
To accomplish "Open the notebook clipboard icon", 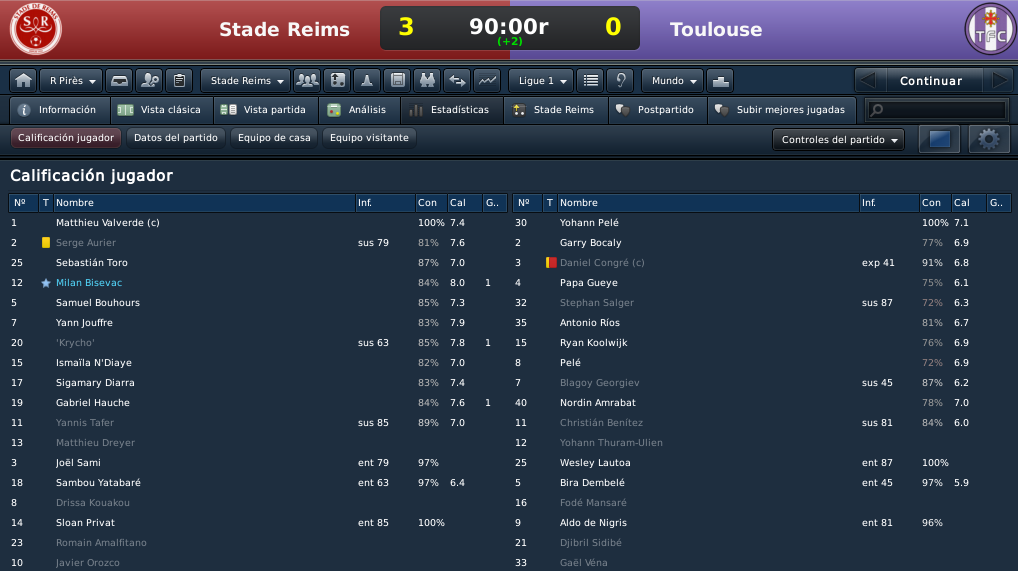I will pos(179,81).
